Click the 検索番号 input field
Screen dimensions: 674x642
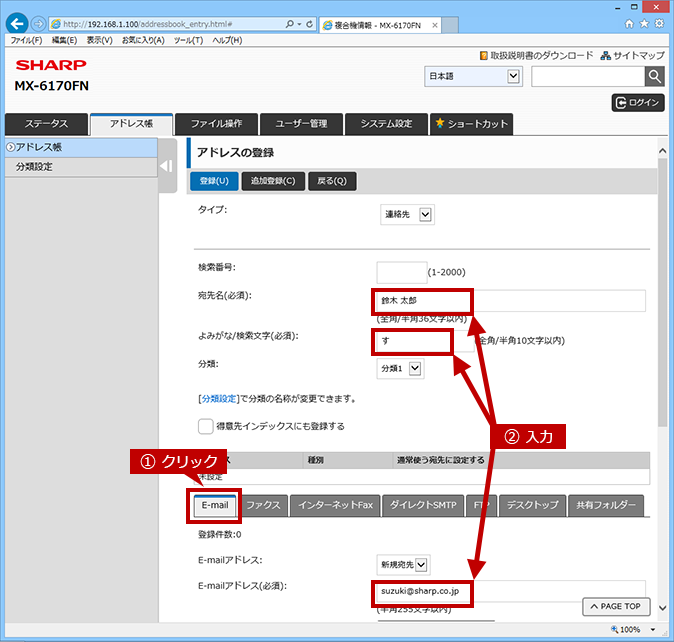[401, 272]
